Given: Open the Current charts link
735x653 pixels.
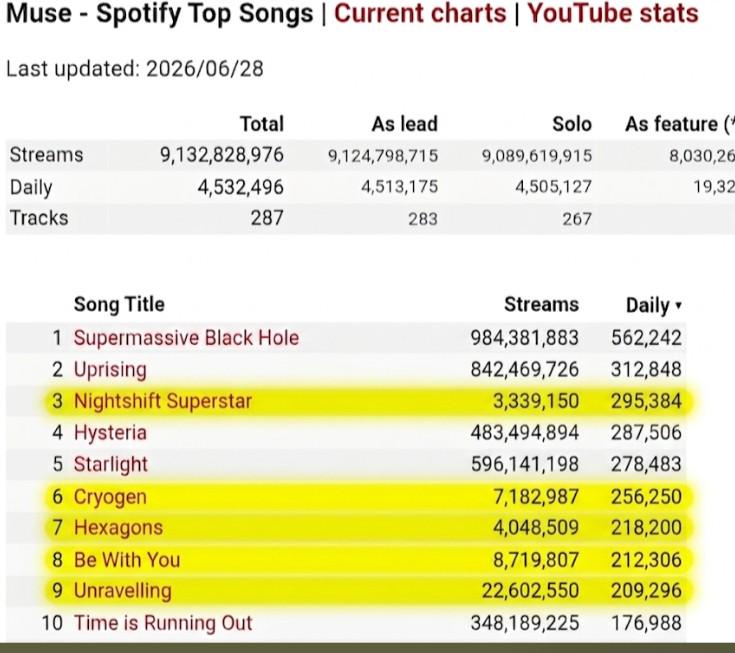Looking at the screenshot, I should [420, 13].
